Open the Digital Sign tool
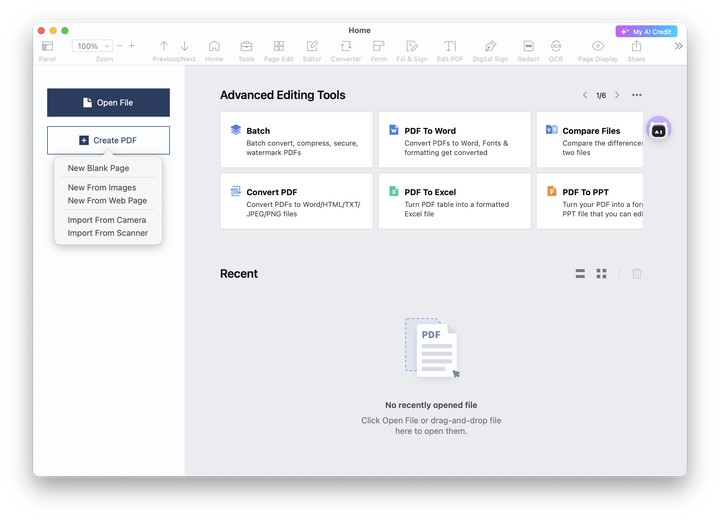Viewport: 720px width, 520px height. point(490,46)
